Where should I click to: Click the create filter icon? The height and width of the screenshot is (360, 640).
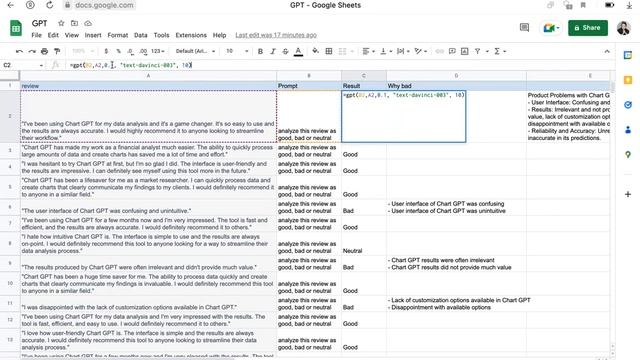pyautogui.click(x=477, y=51)
